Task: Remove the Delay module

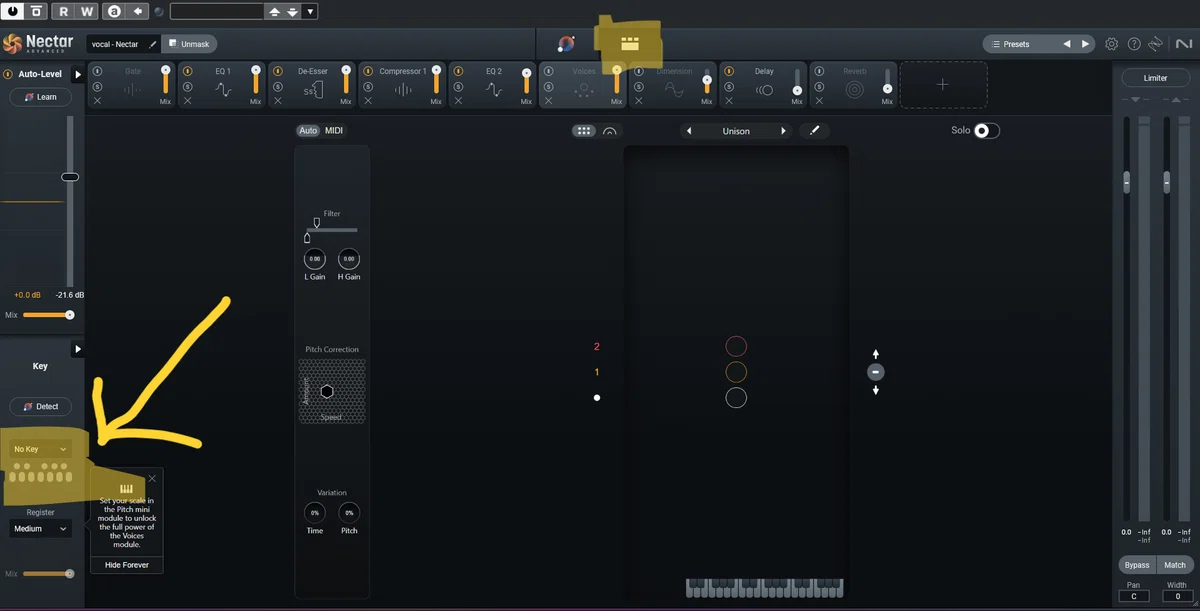Action: (x=728, y=101)
